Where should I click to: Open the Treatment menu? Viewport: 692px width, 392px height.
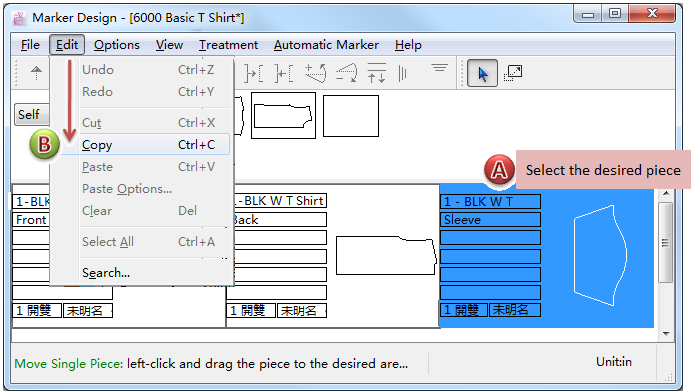coord(228,45)
